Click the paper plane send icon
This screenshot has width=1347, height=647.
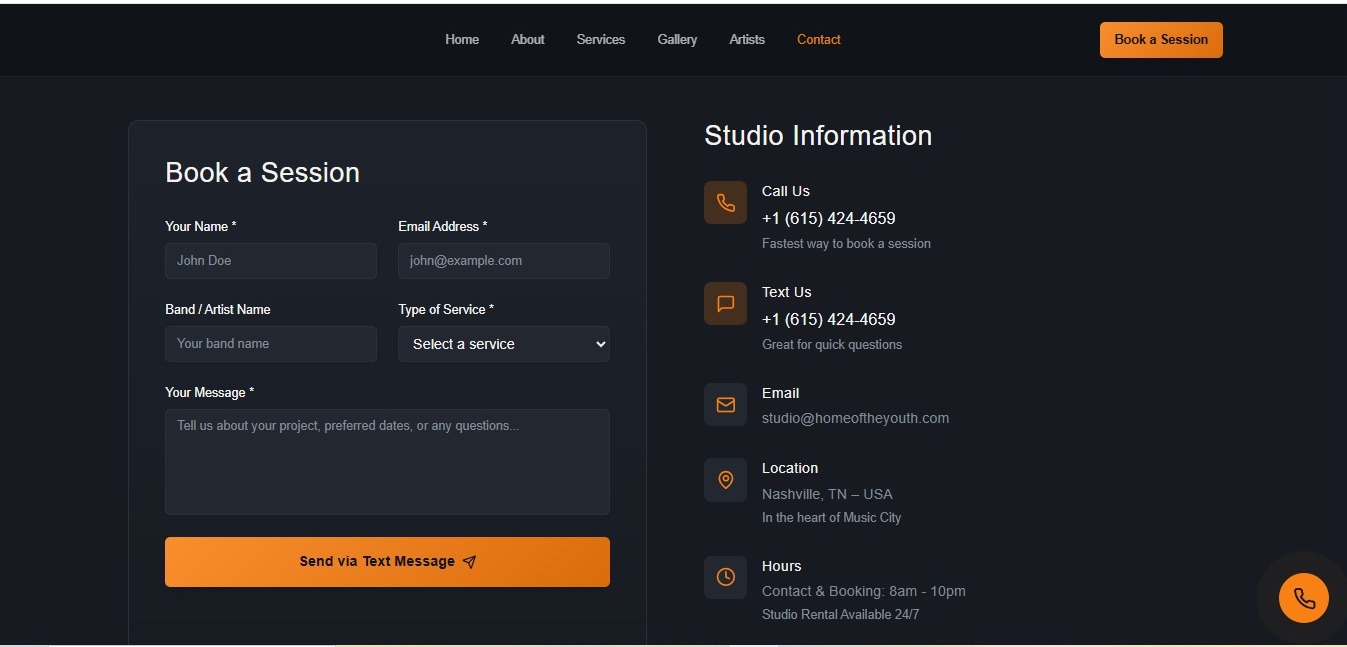coord(470,562)
